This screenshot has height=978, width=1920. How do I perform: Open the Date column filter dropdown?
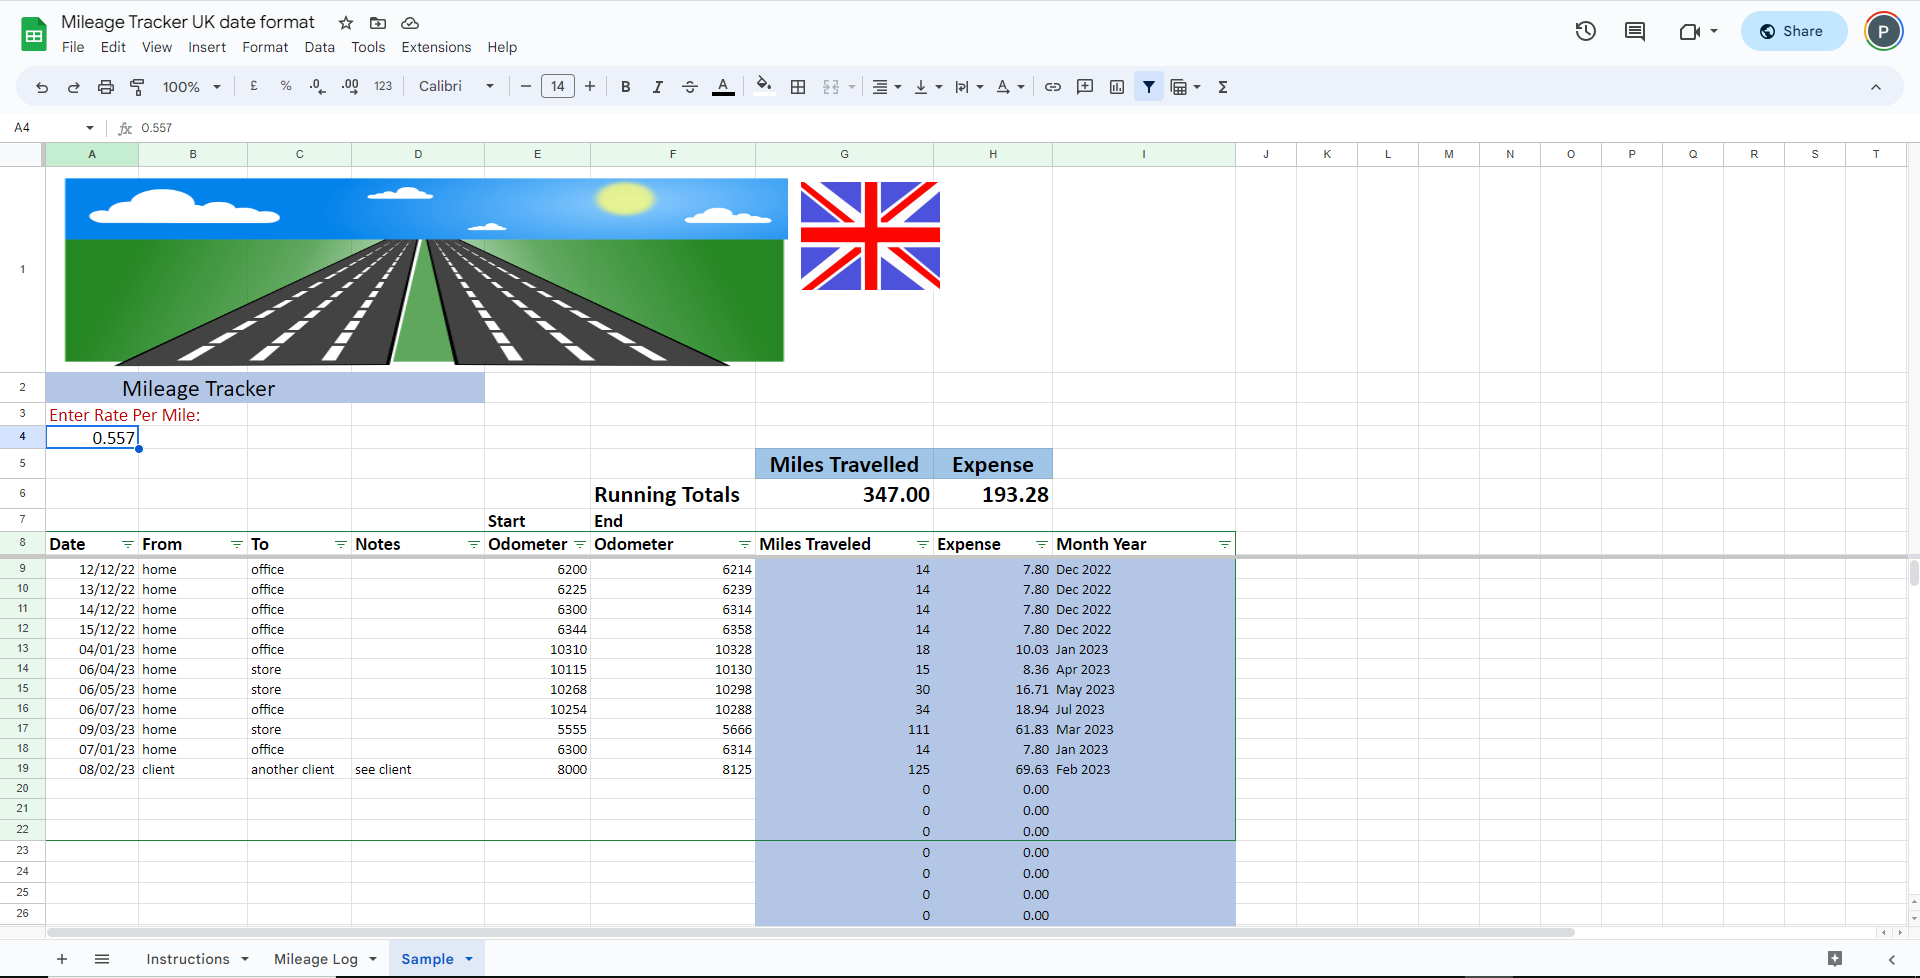128,545
